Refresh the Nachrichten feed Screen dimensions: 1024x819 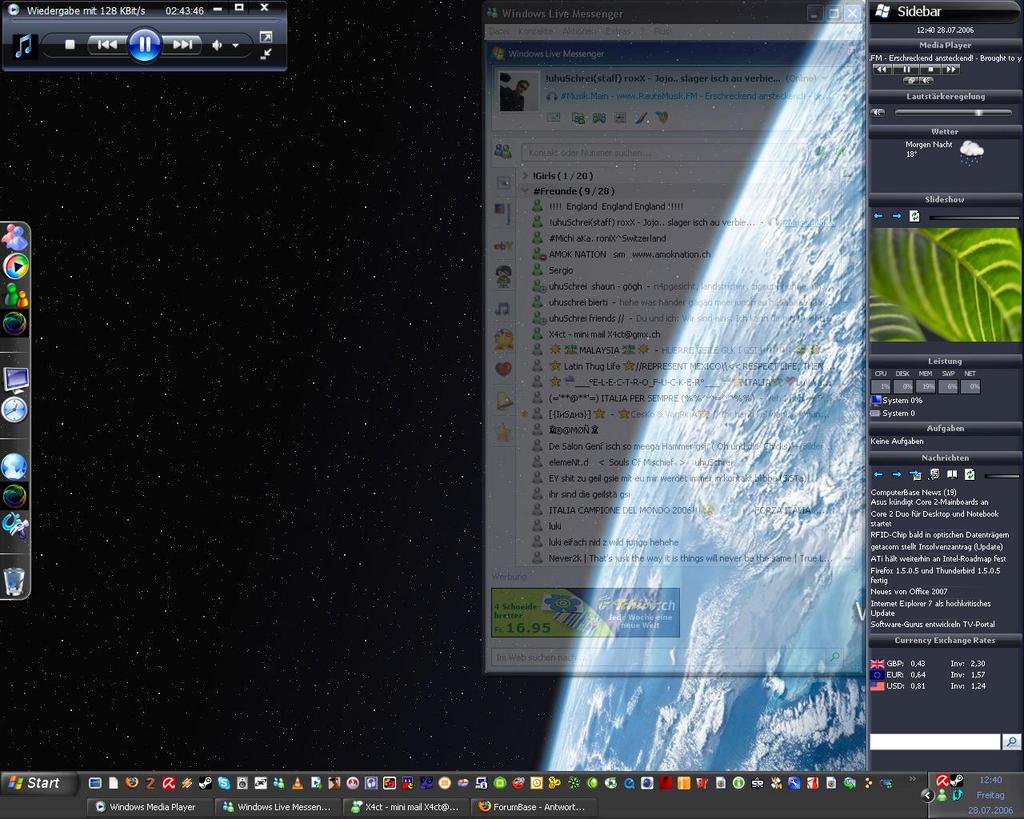pyautogui.click(x=970, y=474)
